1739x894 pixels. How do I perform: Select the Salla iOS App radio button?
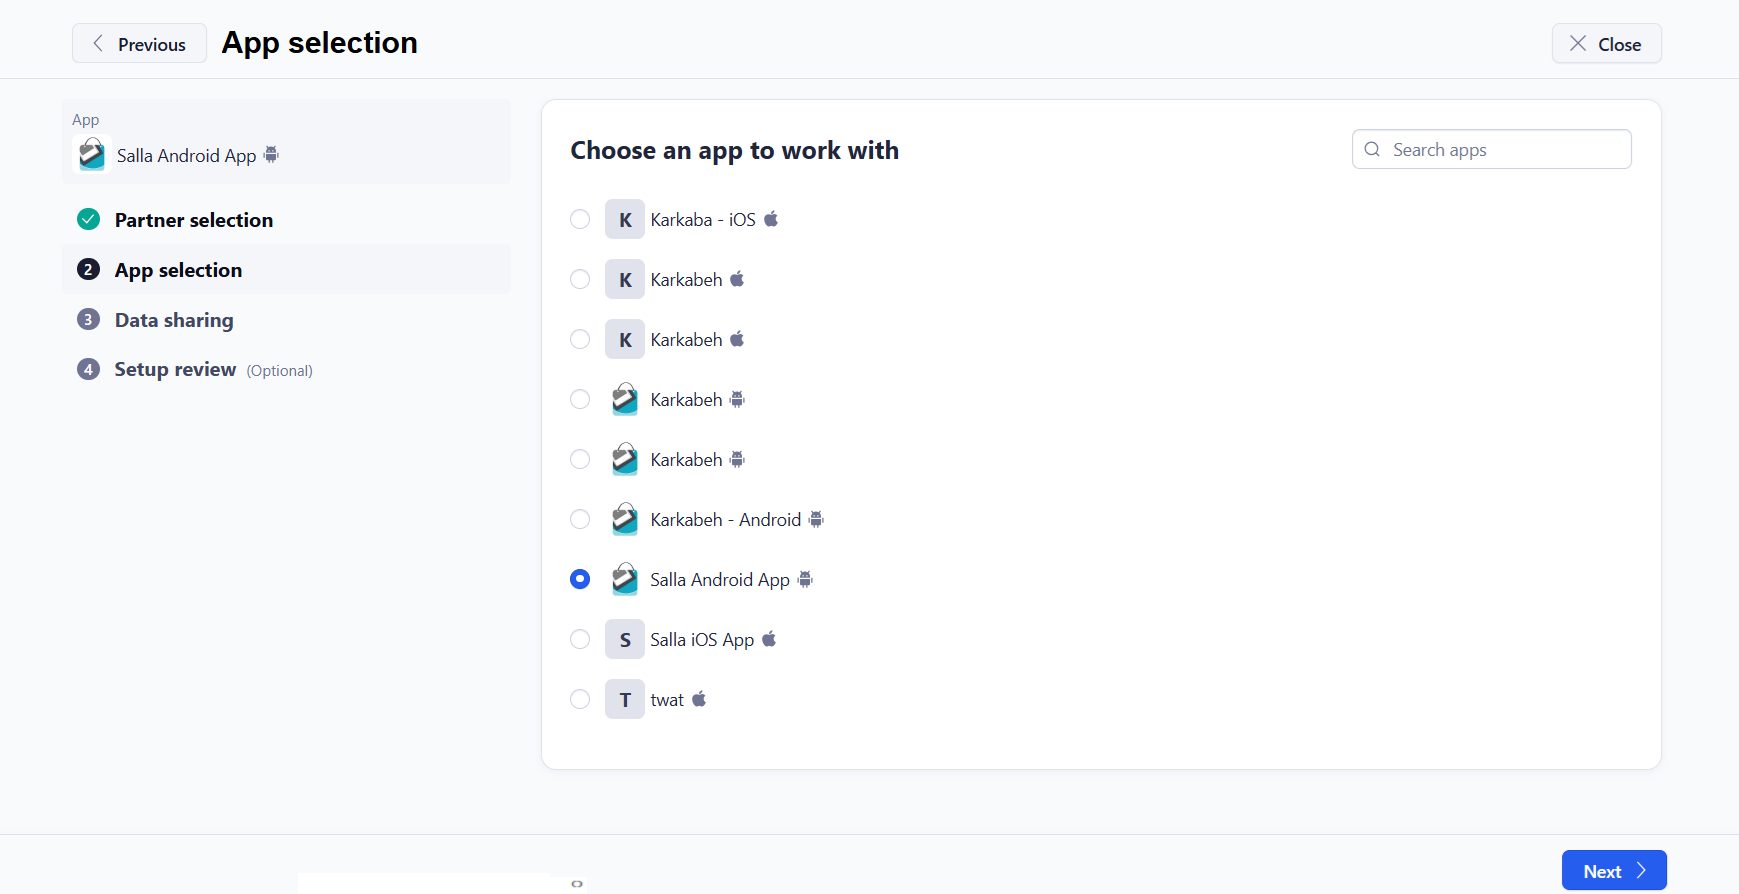point(580,639)
